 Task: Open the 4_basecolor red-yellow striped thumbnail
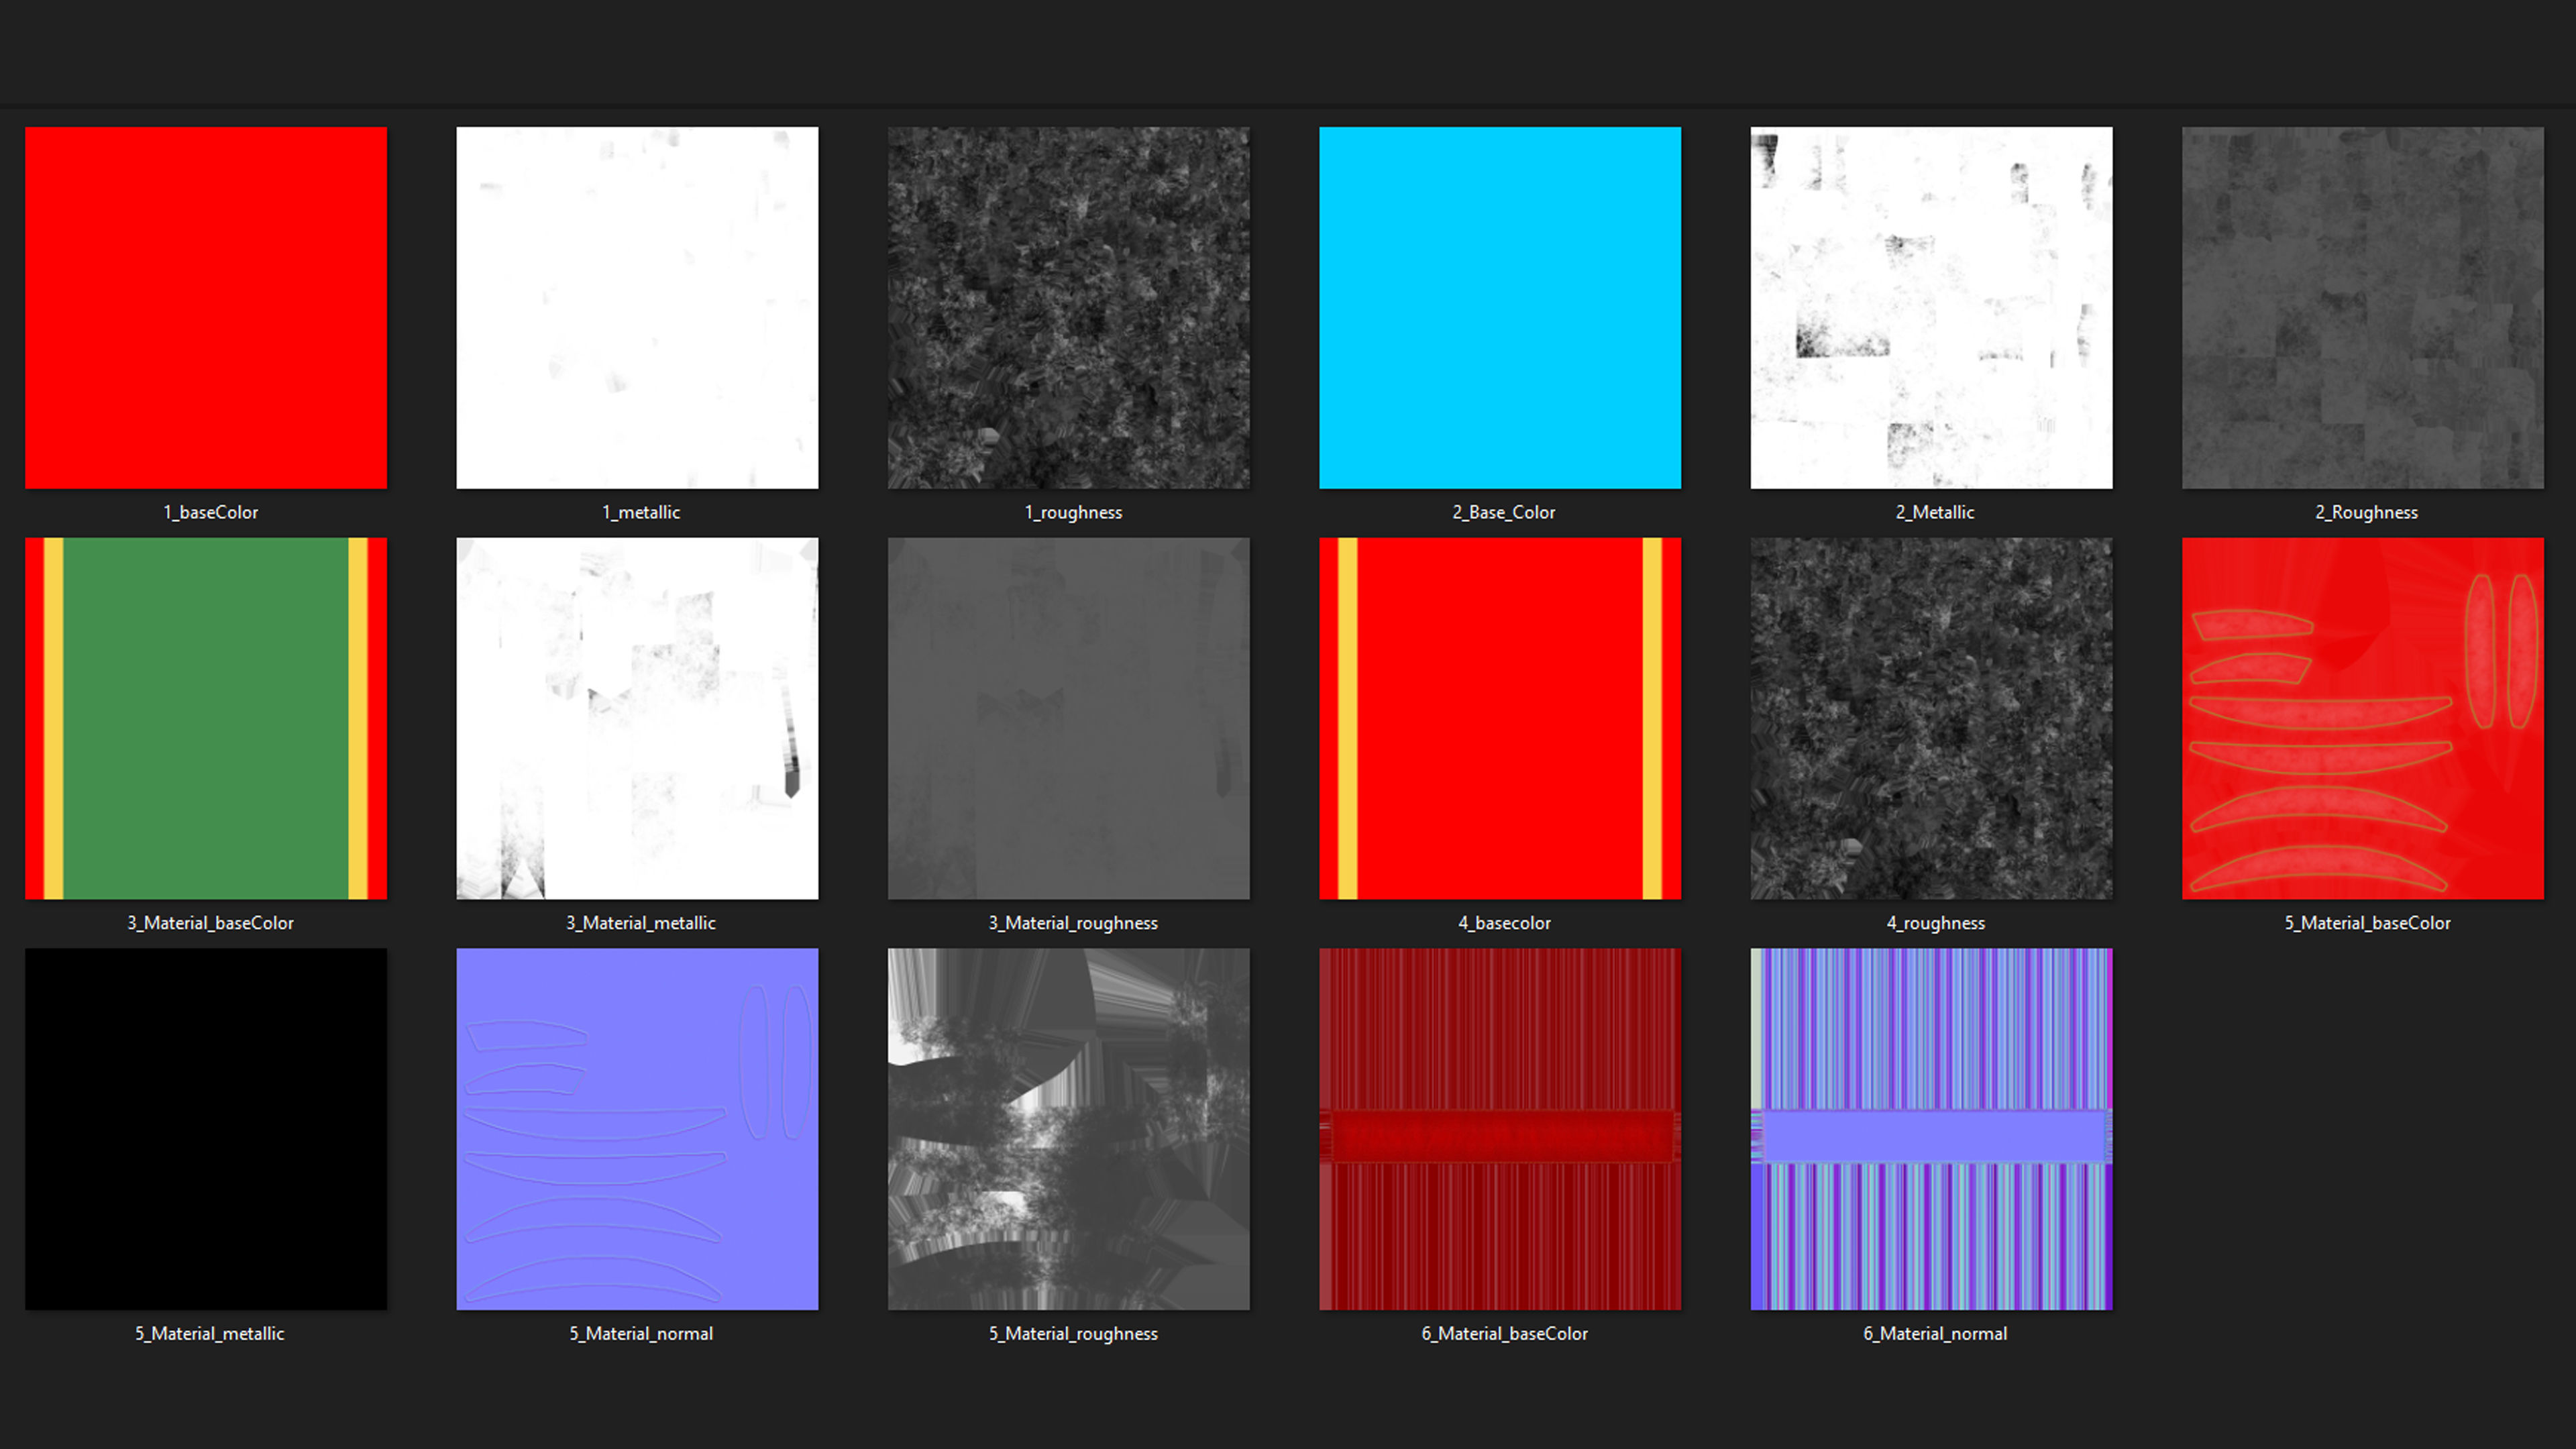coord(1500,718)
